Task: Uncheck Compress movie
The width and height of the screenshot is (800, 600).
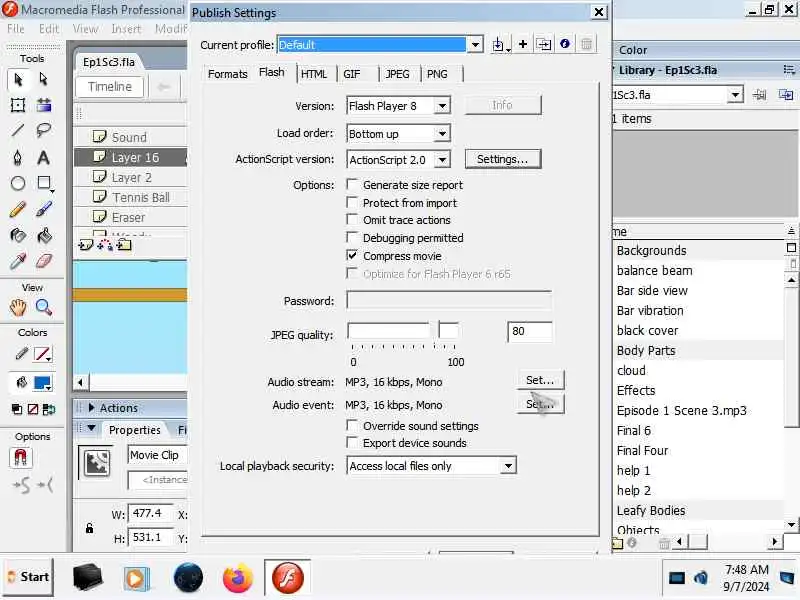Action: 352,255
